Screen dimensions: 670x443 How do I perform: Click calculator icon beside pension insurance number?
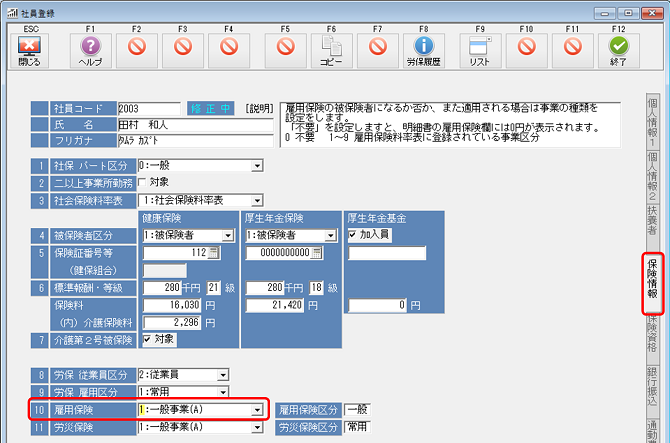pos(316,252)
